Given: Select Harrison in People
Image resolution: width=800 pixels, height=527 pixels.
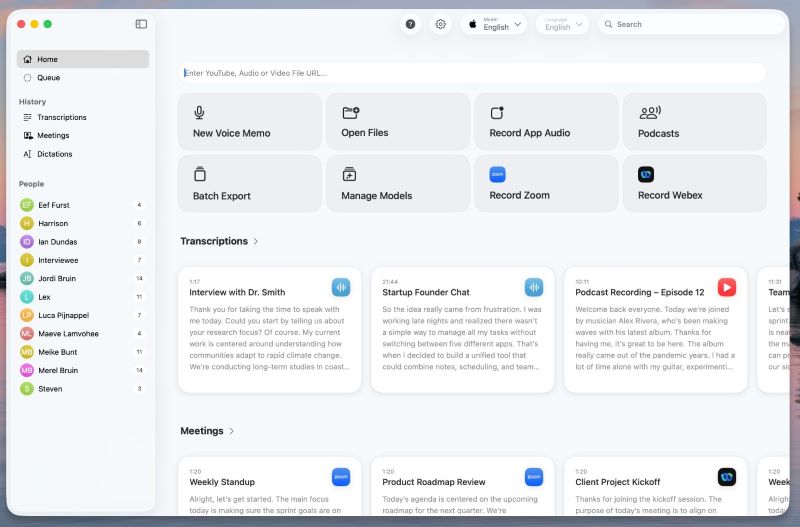Looking at the screenshot, I should 83,223.
